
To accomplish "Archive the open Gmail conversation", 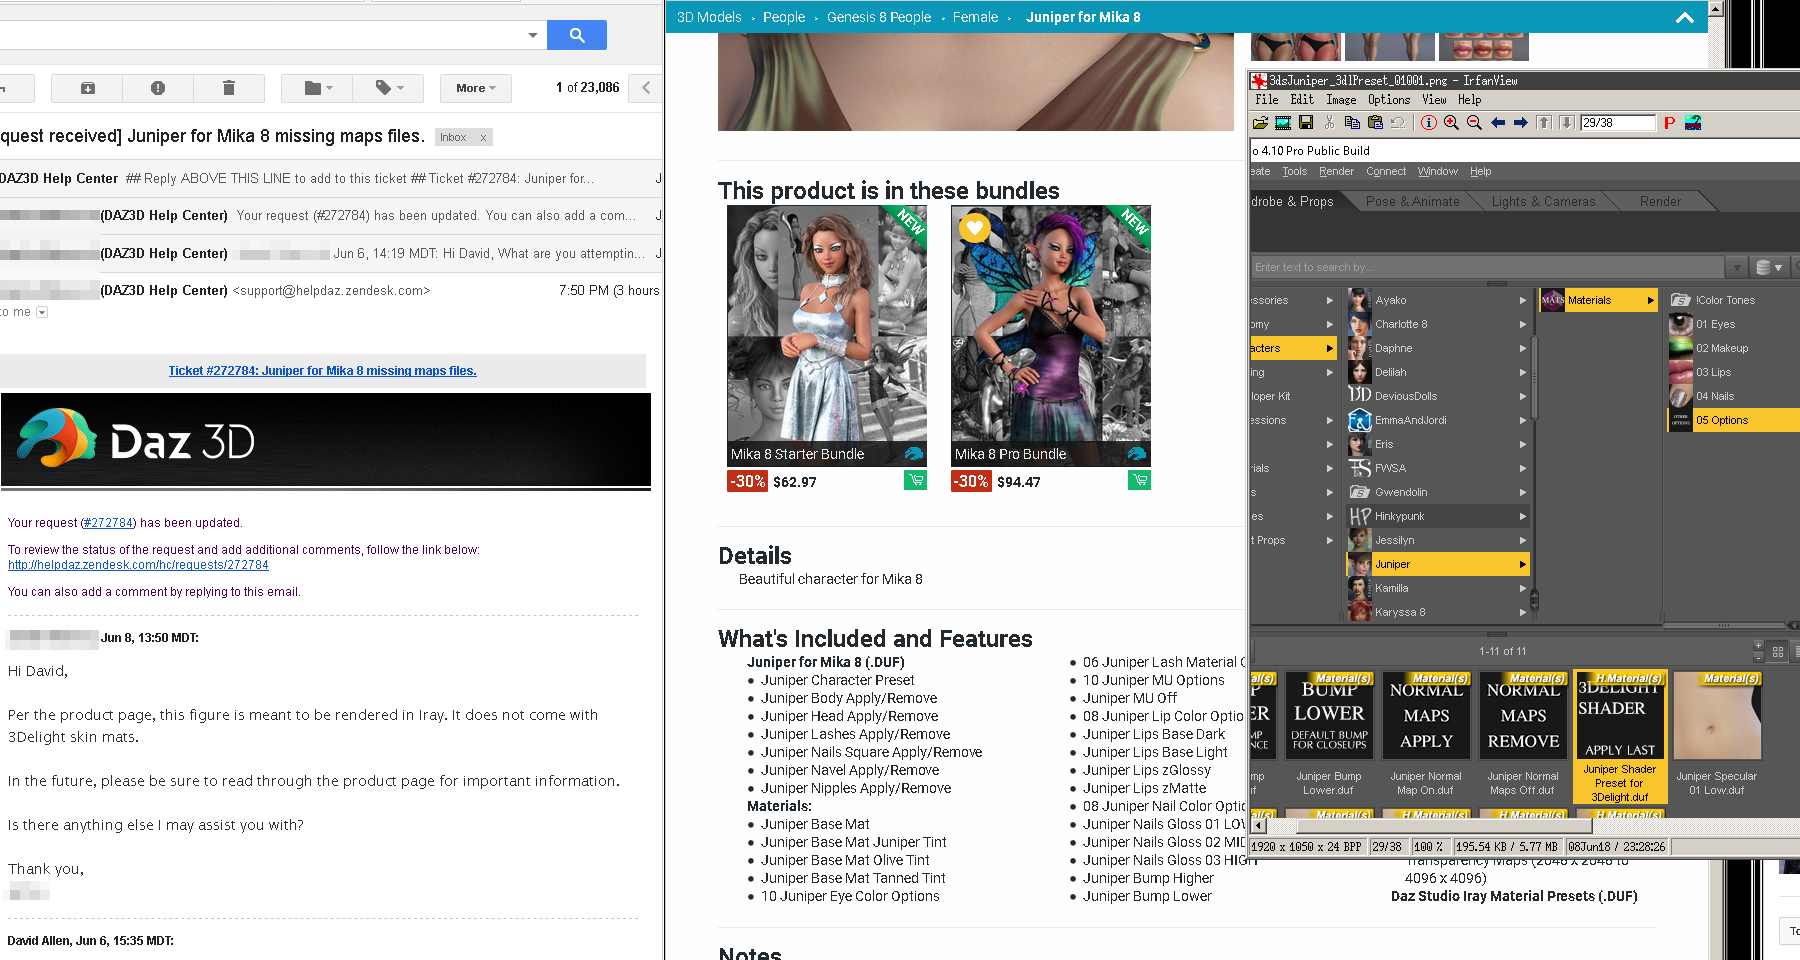I will click(87, 88).
